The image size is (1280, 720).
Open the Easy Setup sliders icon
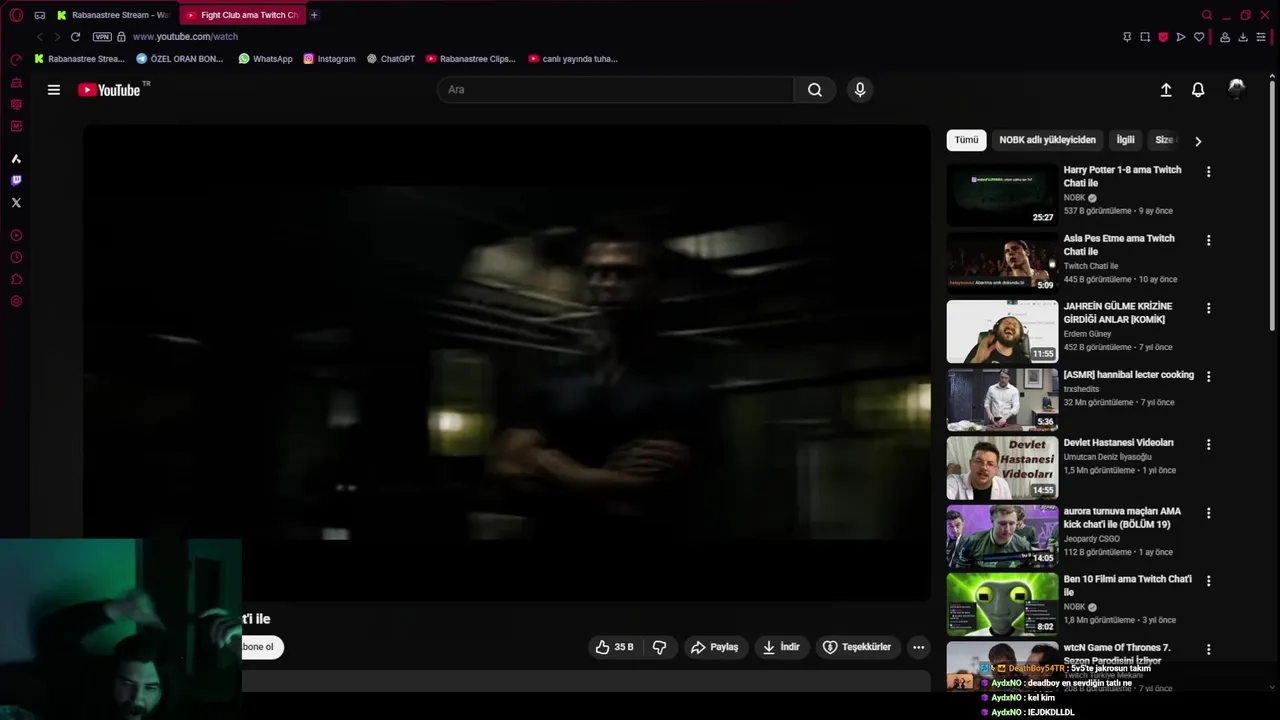[1261, 37]
